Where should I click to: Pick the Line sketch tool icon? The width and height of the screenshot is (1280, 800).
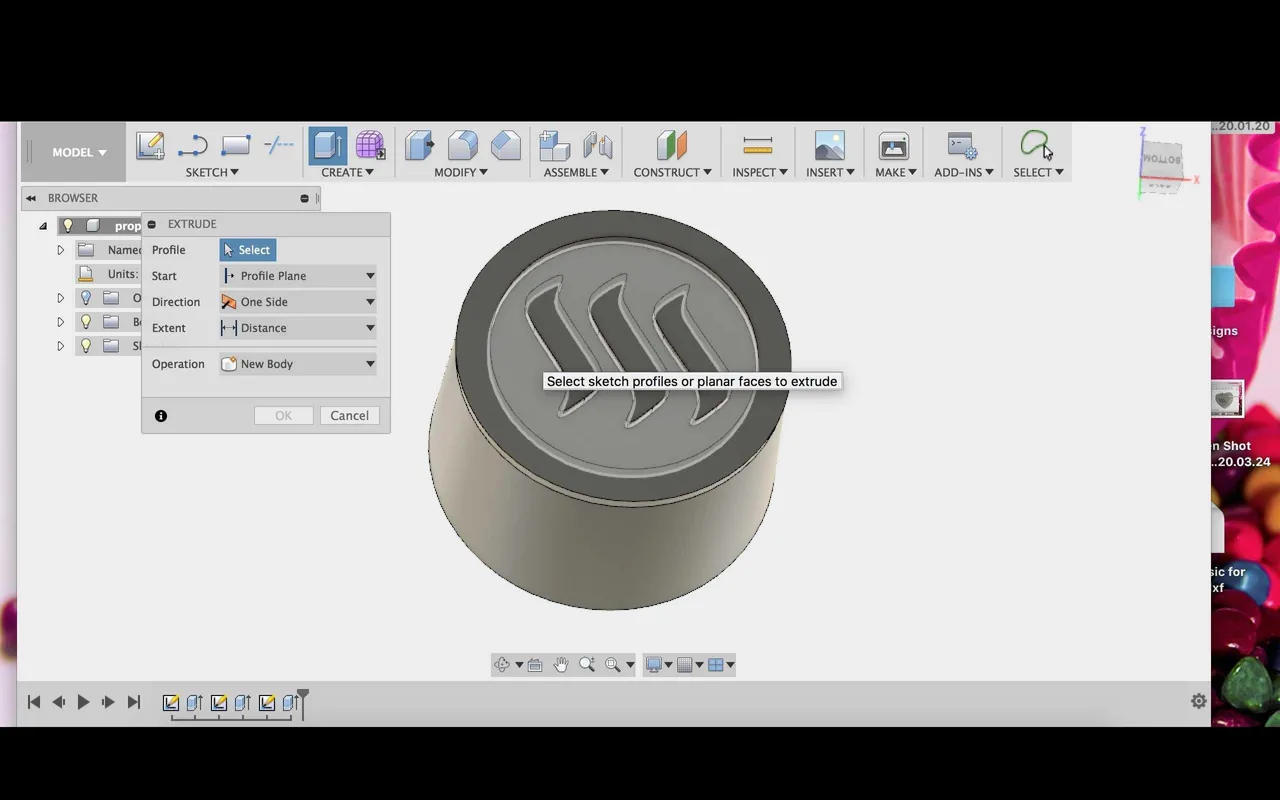[192, 146]
